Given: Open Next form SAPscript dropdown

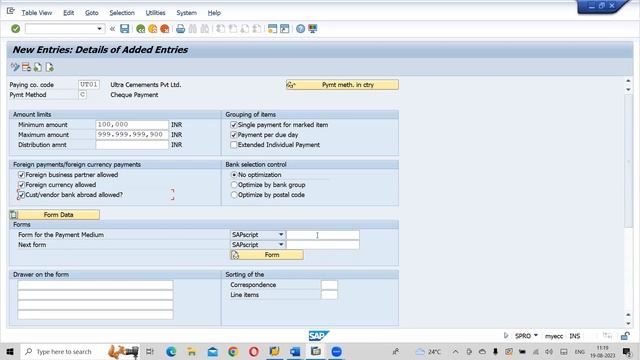Looking at the screenshot, I should 281,244.
